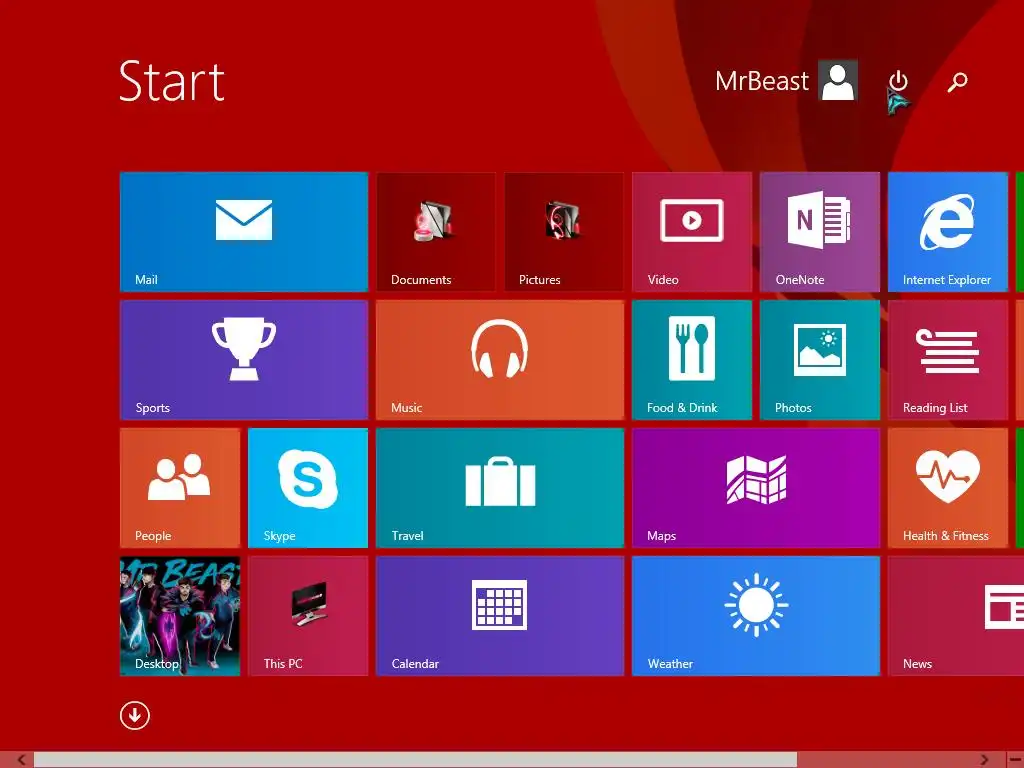Image resolution: width=1024 pixels, height=768 pixels.
Task: Click the horizontal scrollbar thumb
Action: click(x=415, y=760)
